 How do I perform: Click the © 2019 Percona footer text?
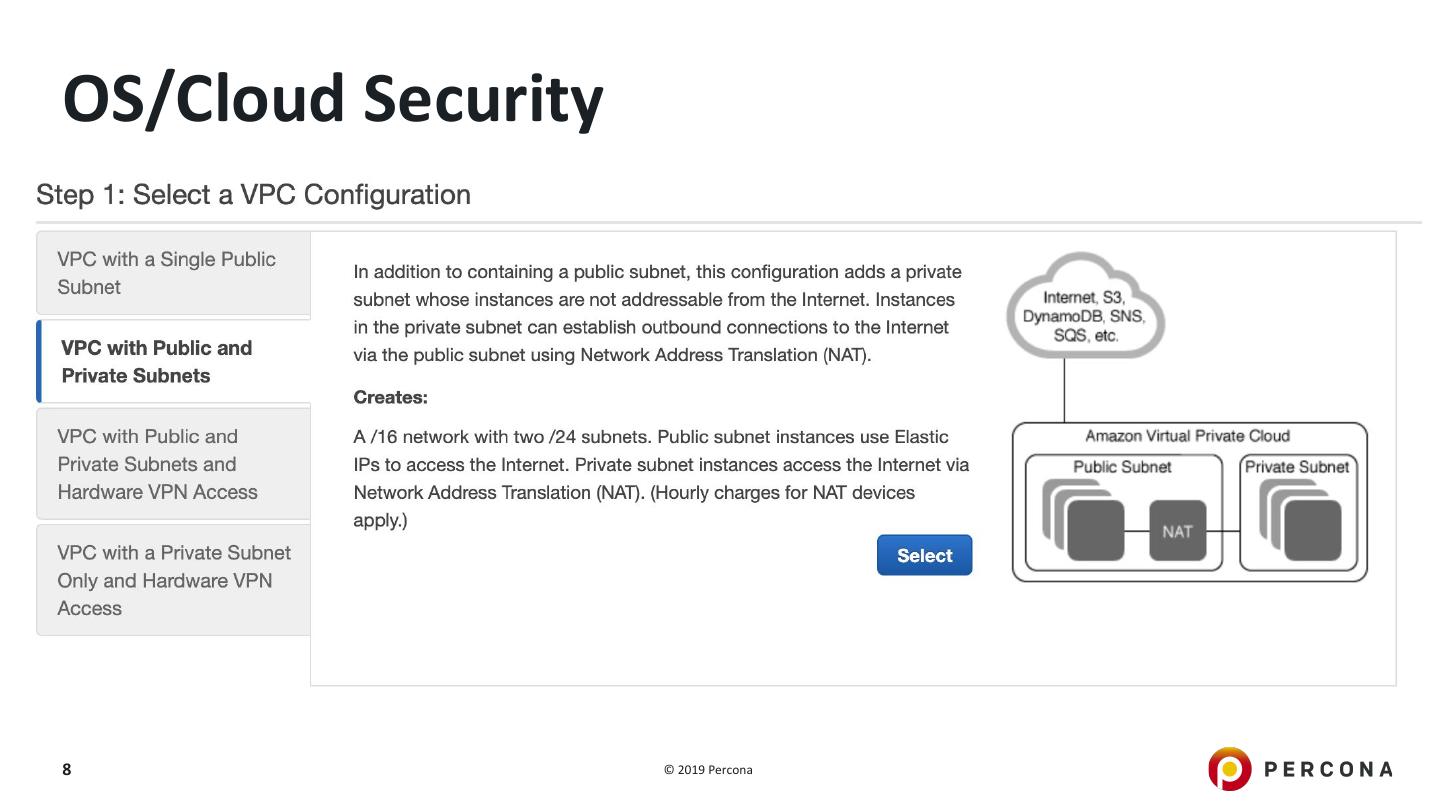pyautogui.click(x=708, y=770)
